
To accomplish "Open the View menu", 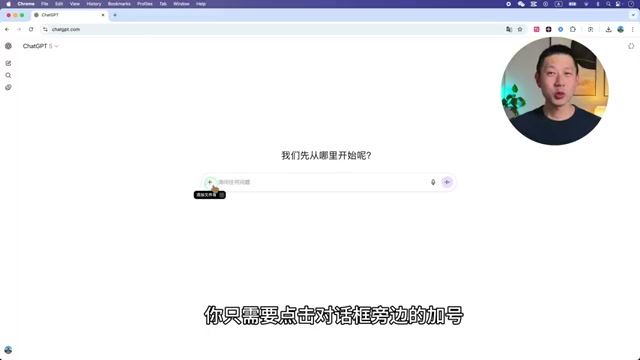I will click(75, 4).
